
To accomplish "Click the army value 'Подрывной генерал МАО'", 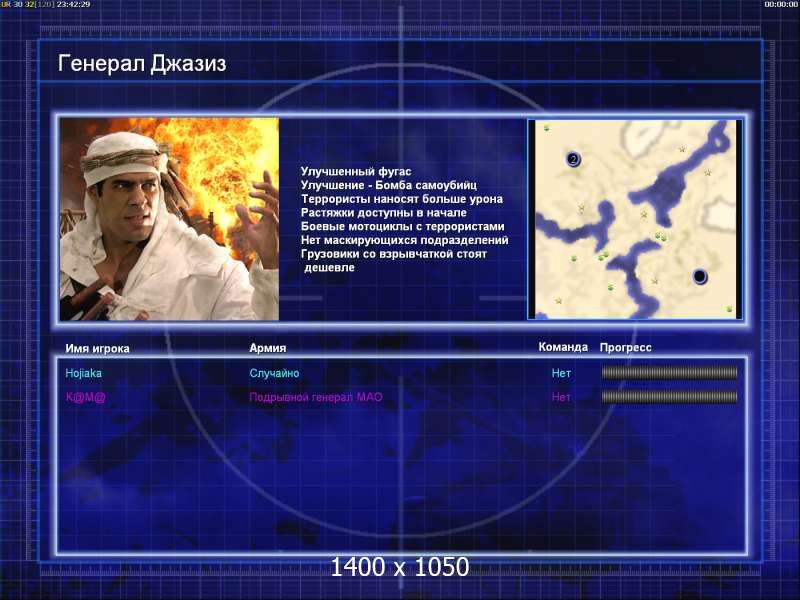I will [x=316, y=397].
